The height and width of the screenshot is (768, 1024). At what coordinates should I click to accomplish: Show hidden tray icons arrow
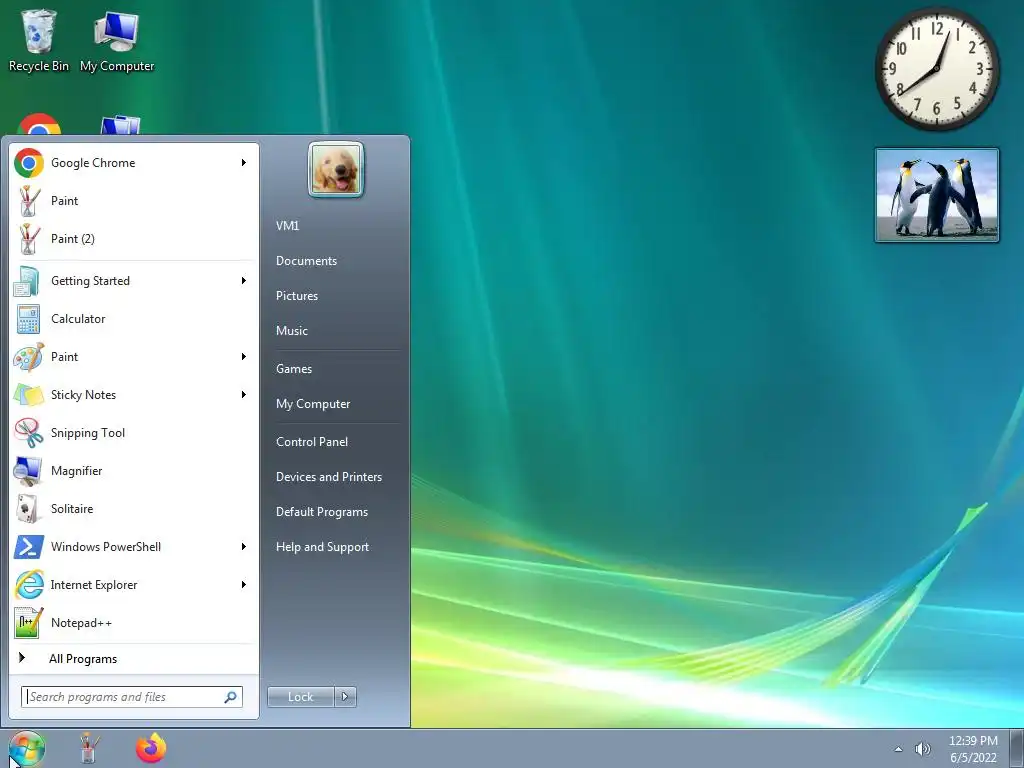899,749
